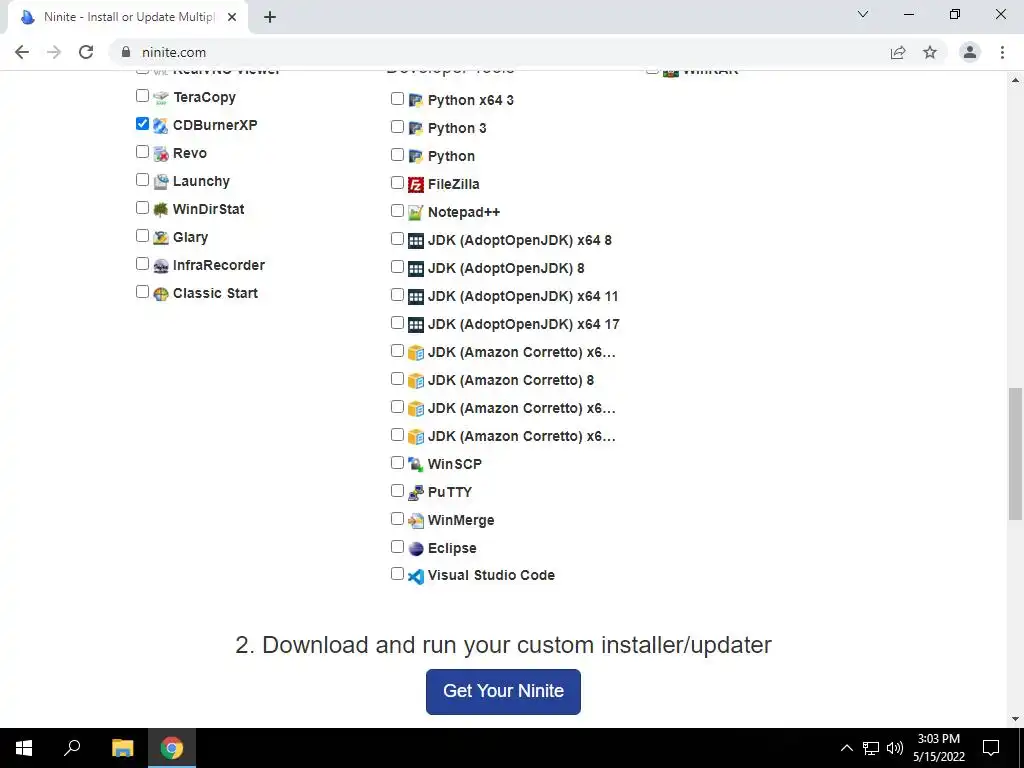Click the Launchy label
This screenshot has width=1024, height=768.
click(x=201, y=181)
